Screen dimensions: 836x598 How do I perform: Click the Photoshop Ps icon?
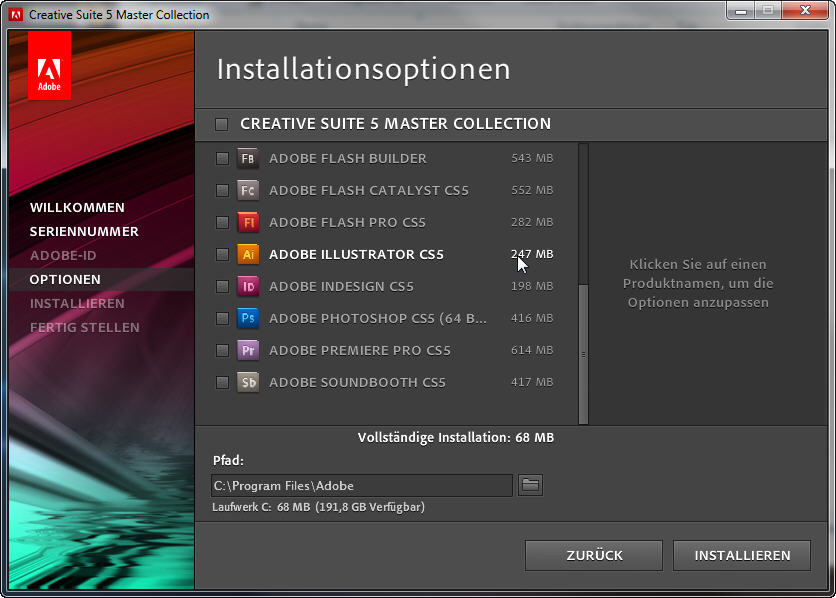click(248, 318)
